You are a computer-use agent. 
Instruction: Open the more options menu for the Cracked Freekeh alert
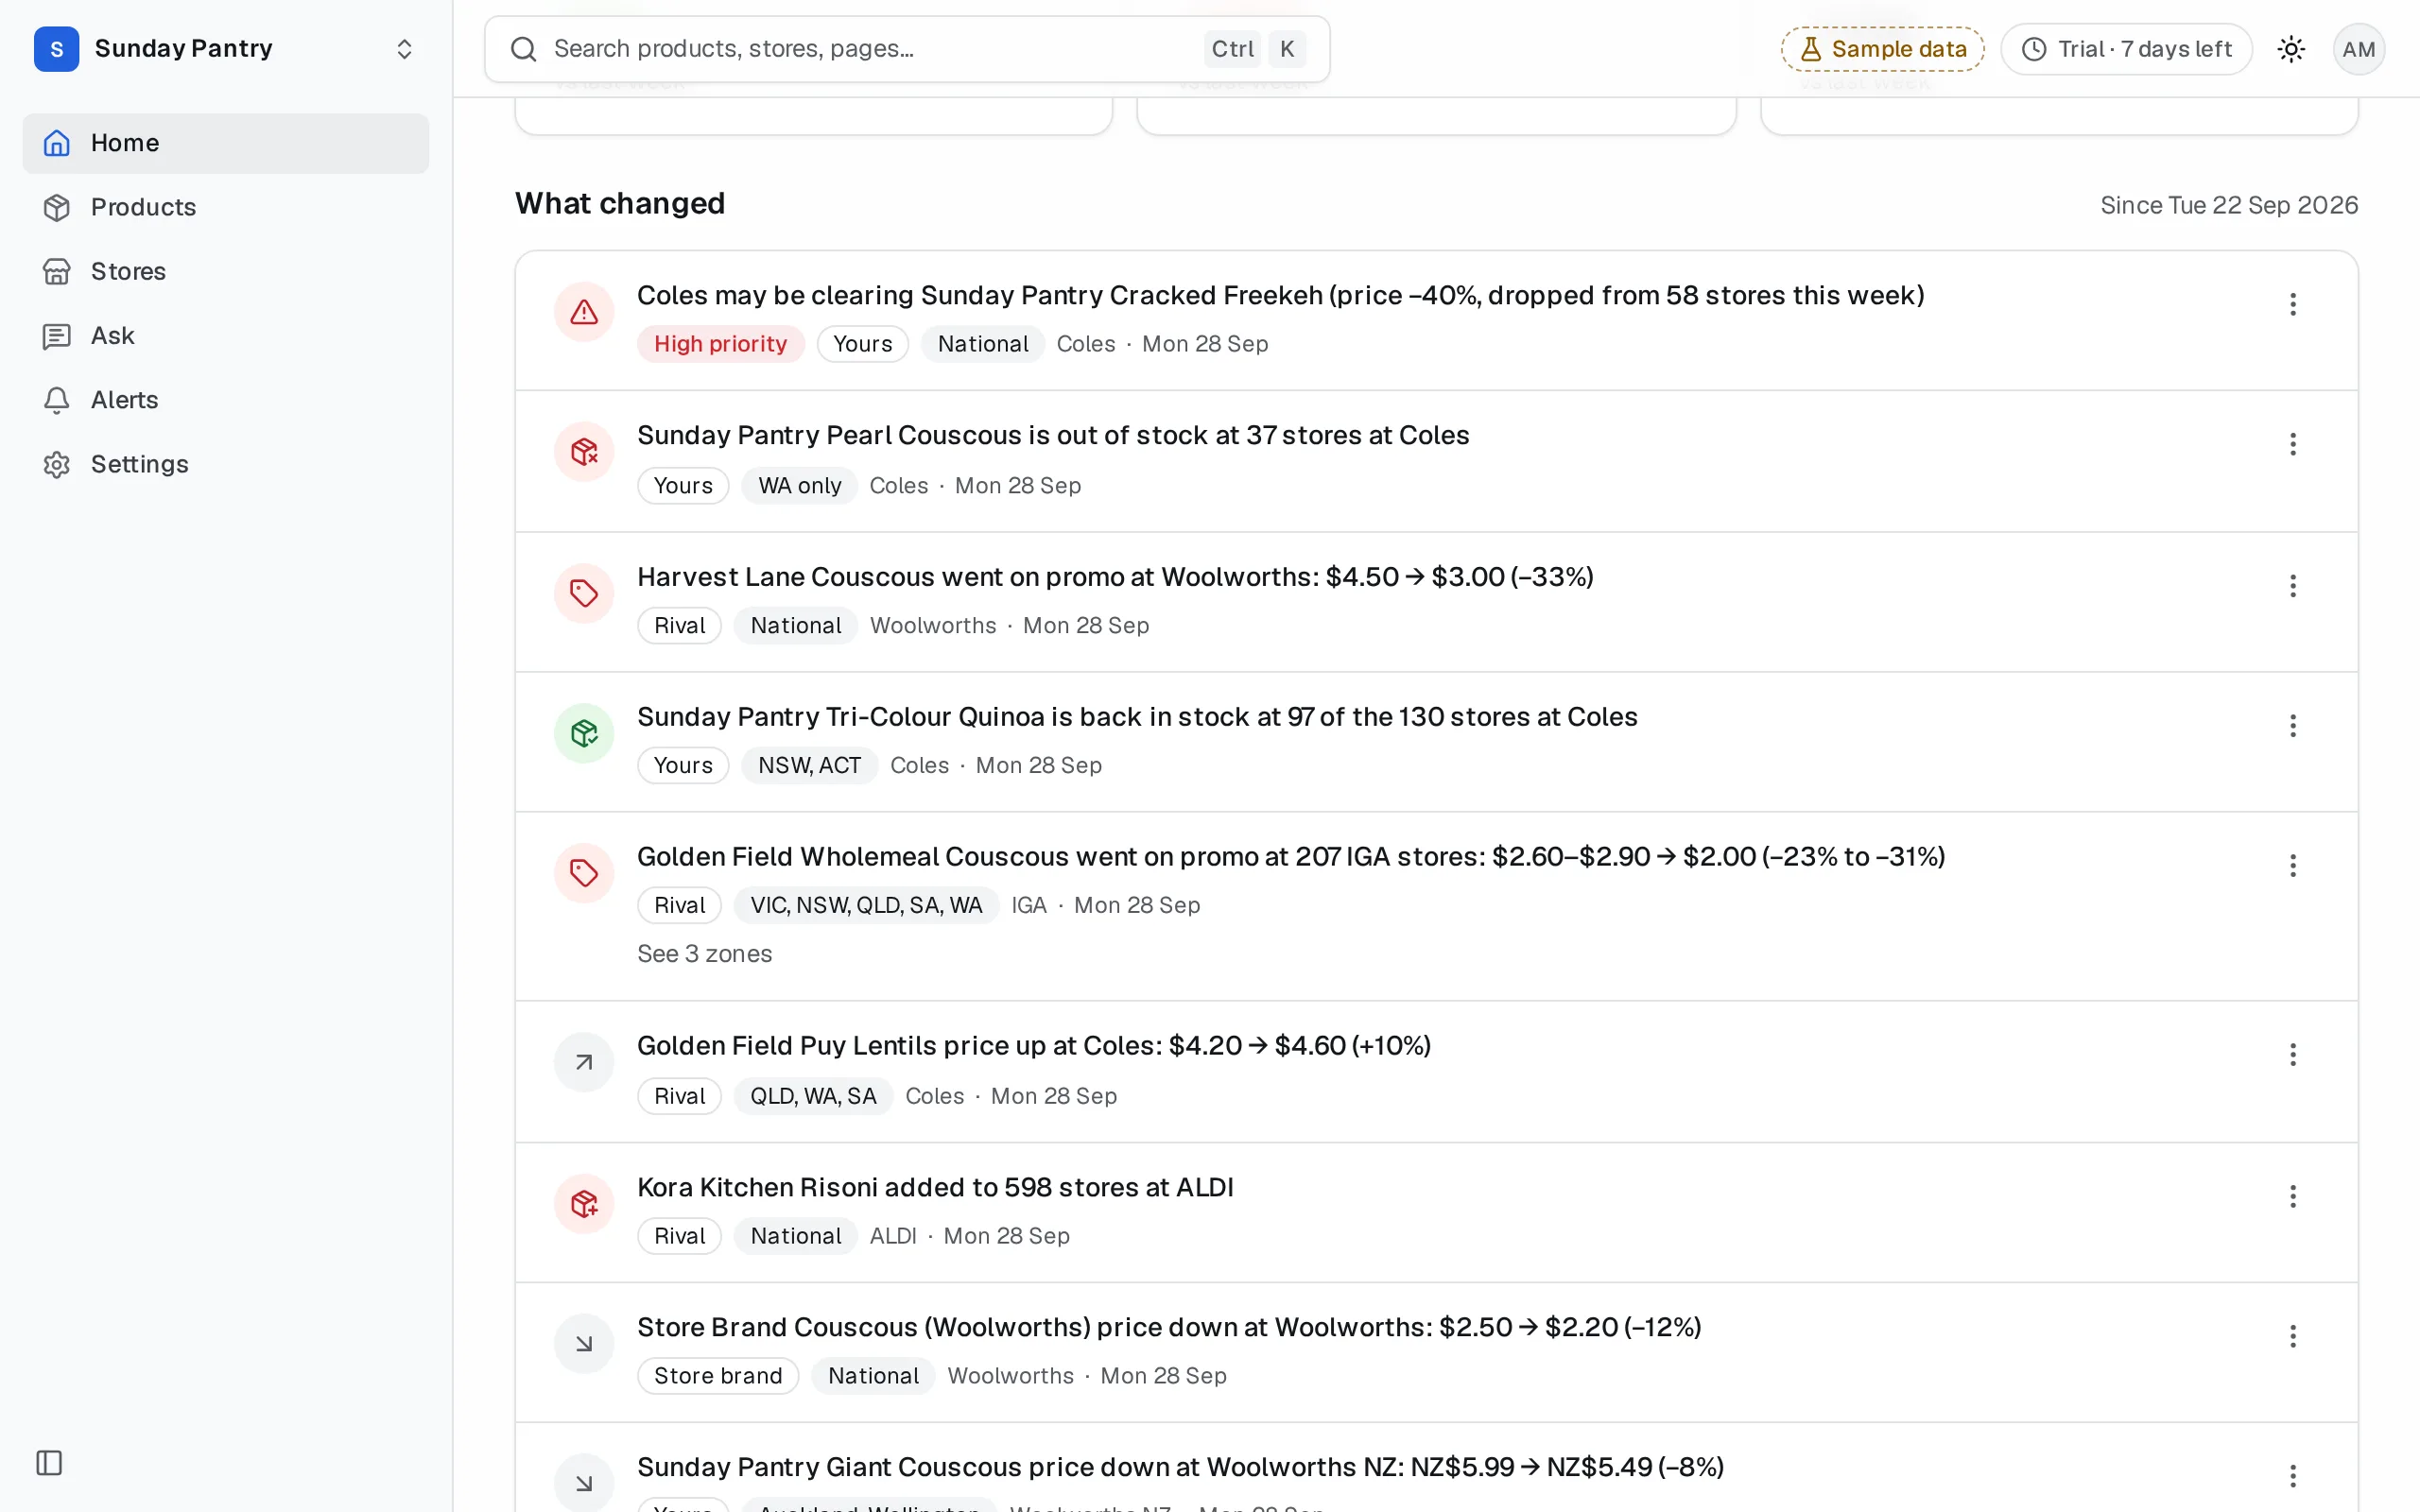[2293, 304]
